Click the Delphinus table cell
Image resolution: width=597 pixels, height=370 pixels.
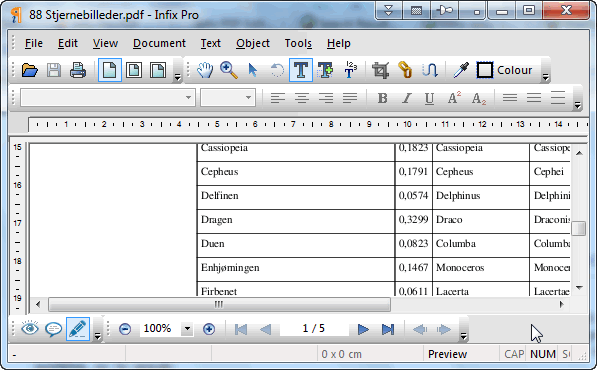(x=481, y=197)
